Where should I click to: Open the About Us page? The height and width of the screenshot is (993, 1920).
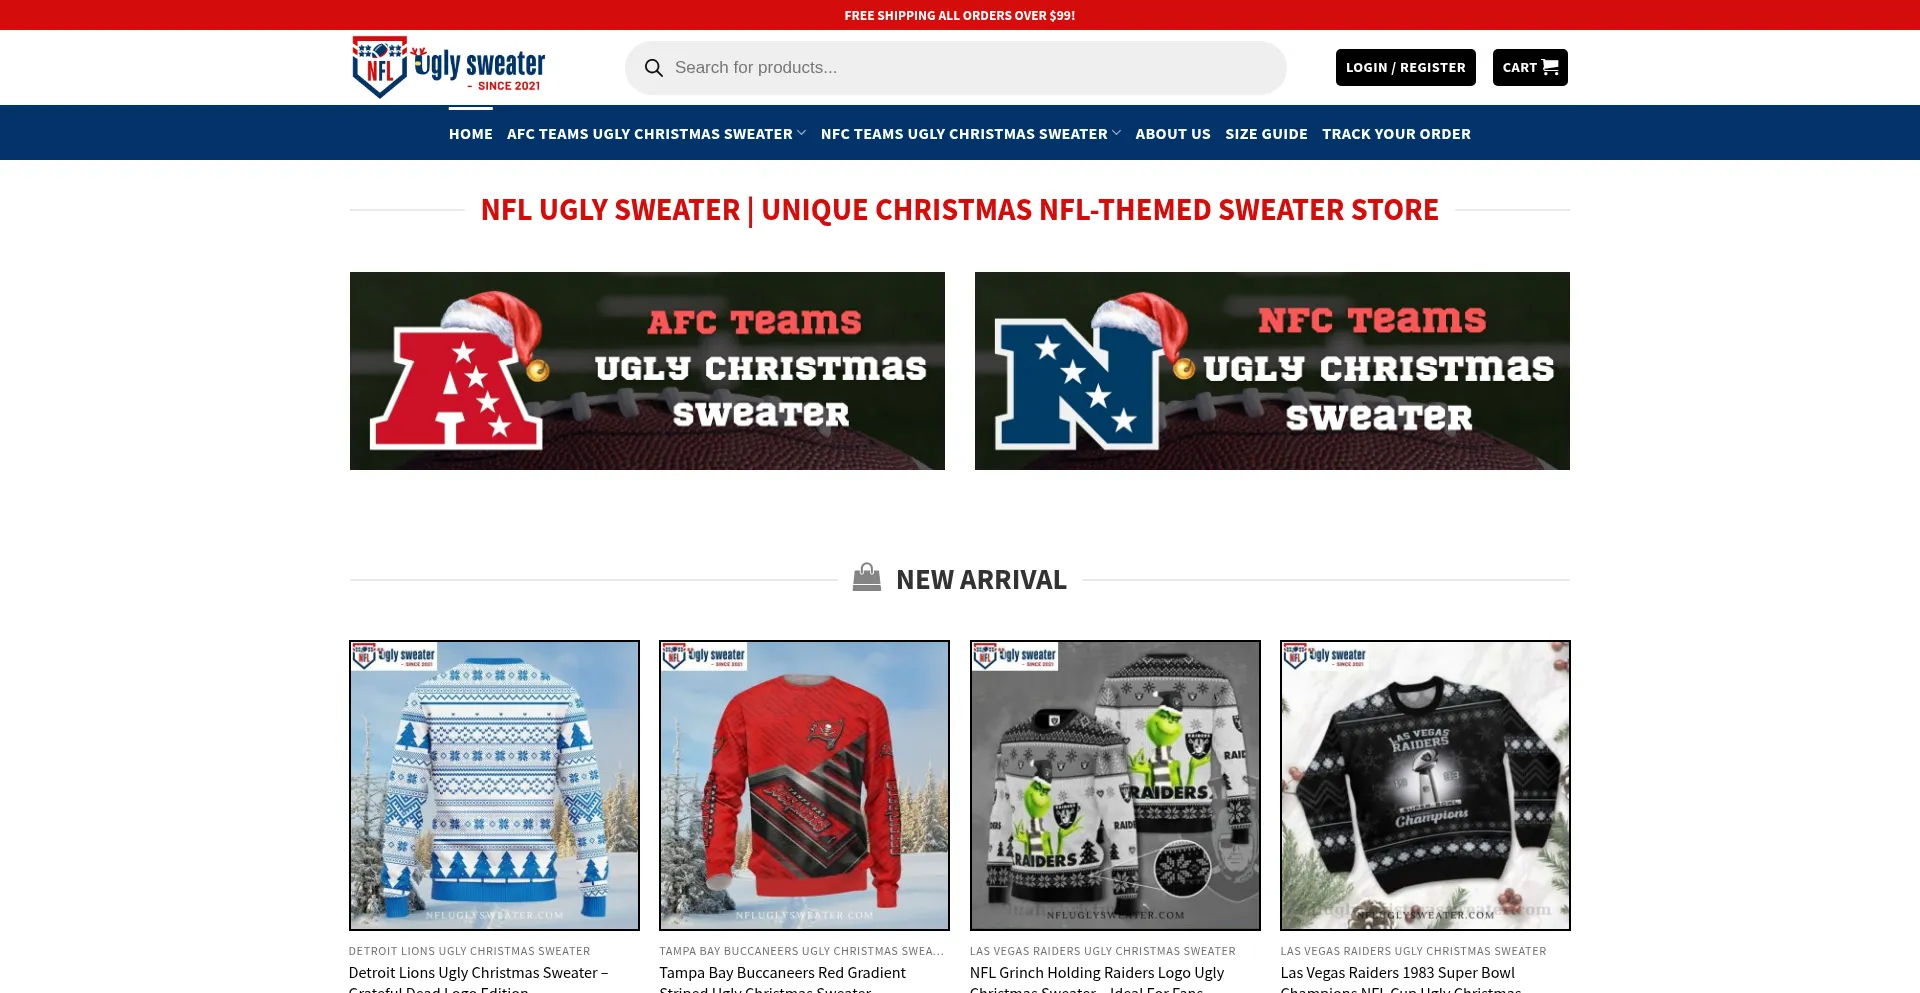[1173, 133]
